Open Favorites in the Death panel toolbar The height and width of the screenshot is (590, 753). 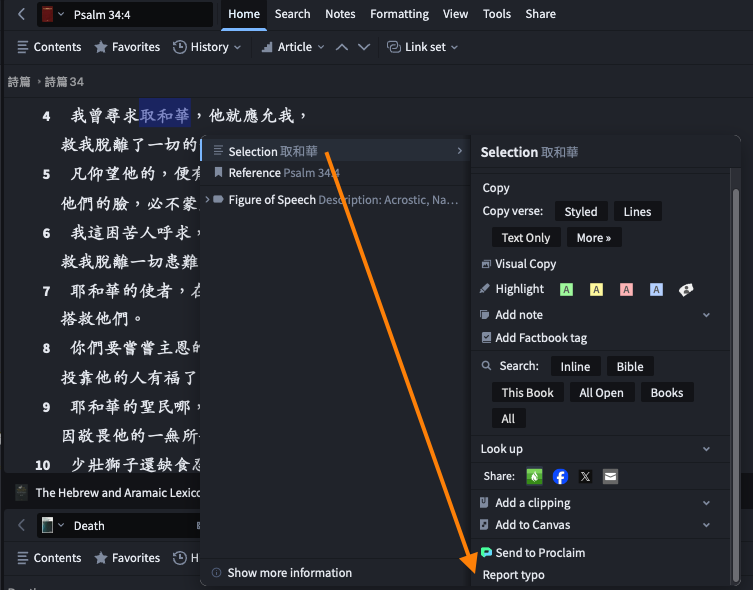coord(127,558)
